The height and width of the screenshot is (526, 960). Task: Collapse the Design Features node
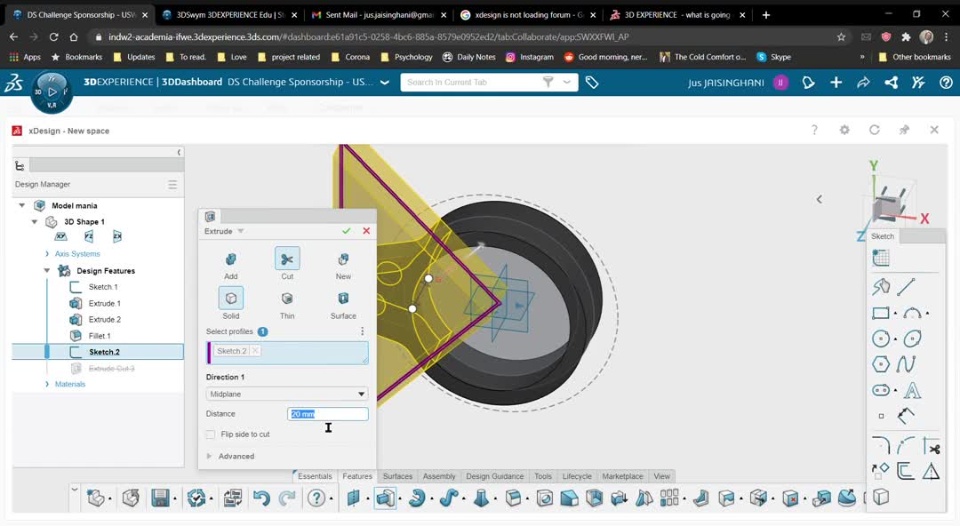[x=47, y=270]
